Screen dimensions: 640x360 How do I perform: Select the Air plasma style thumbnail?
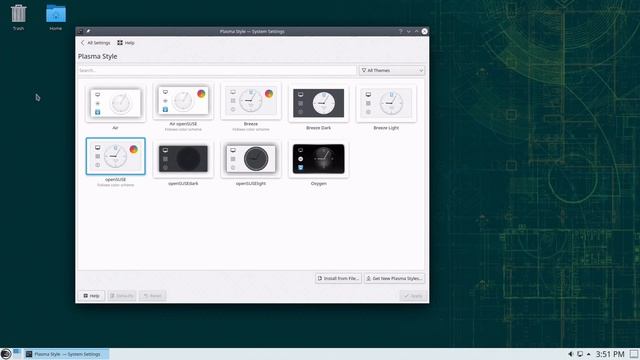[x=116, y=103]
